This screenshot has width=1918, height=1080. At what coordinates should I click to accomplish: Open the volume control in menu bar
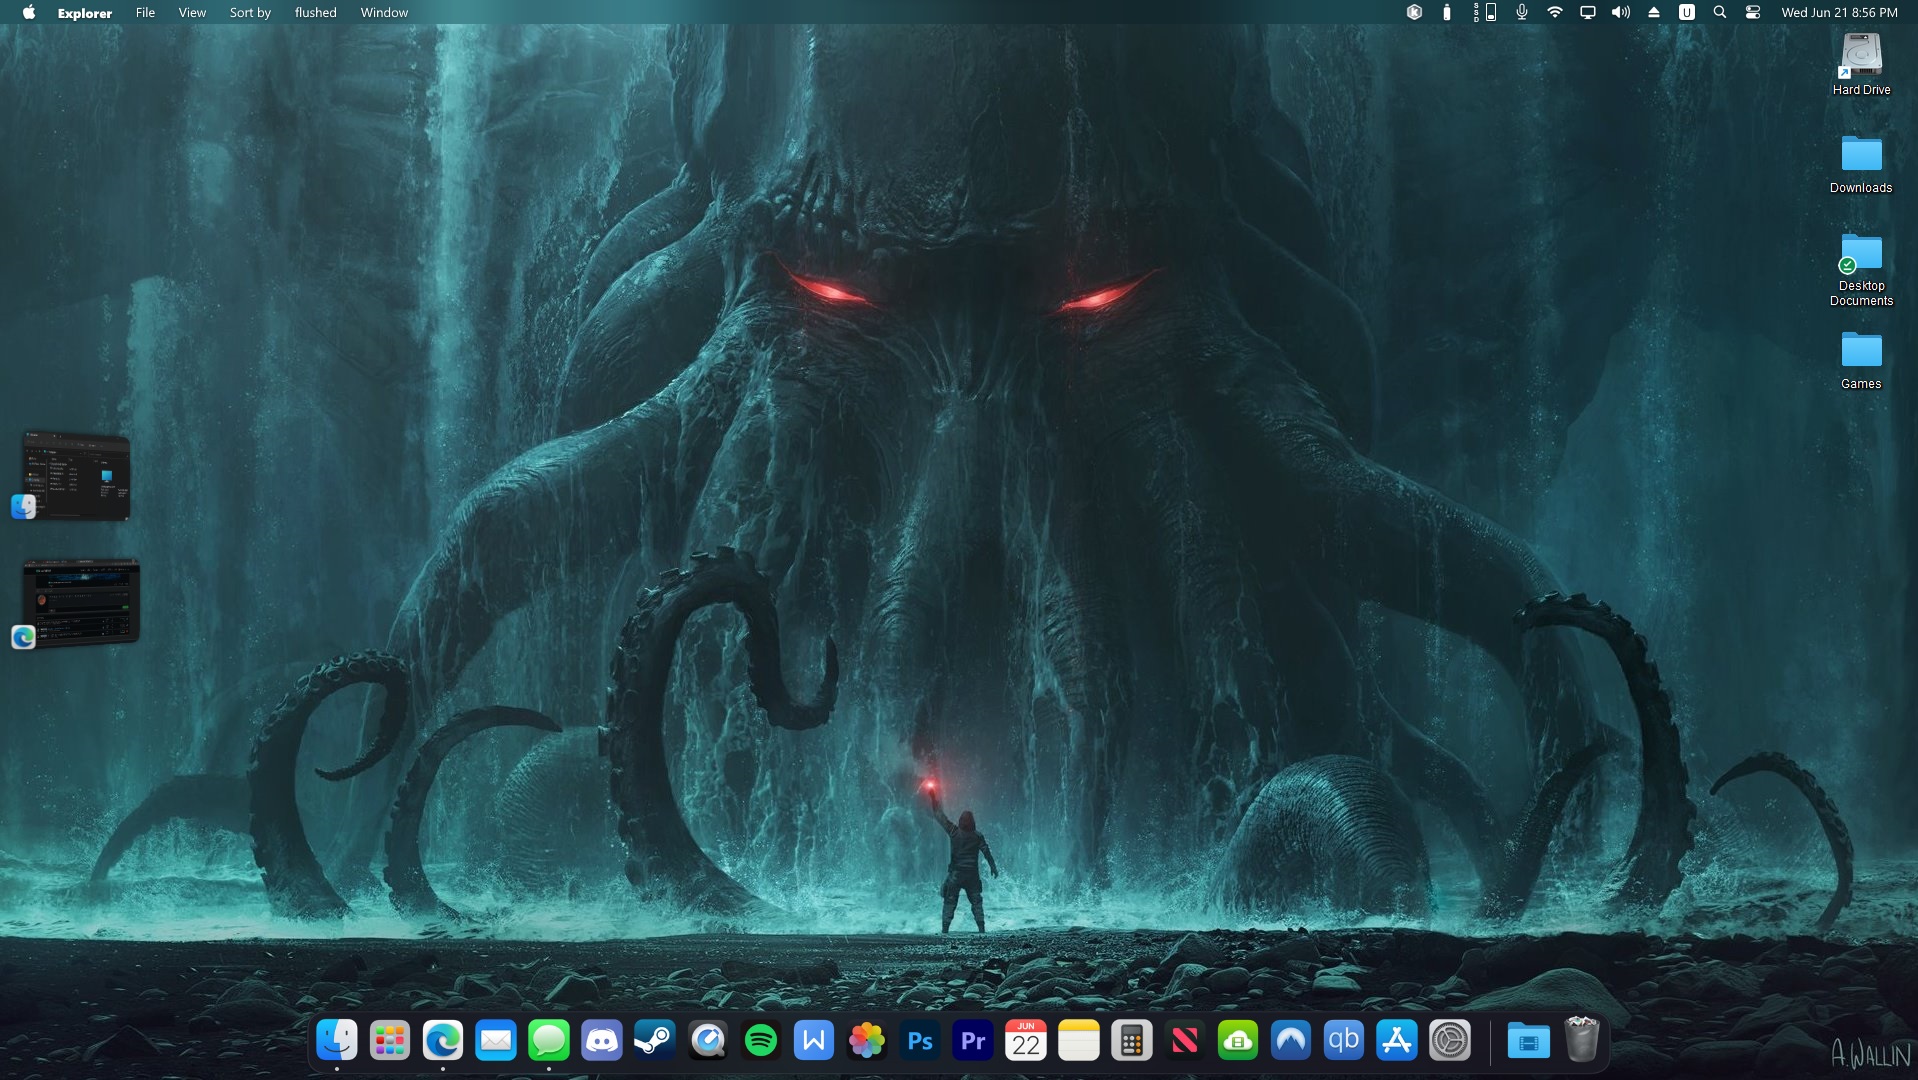(x=1620, y=12)
